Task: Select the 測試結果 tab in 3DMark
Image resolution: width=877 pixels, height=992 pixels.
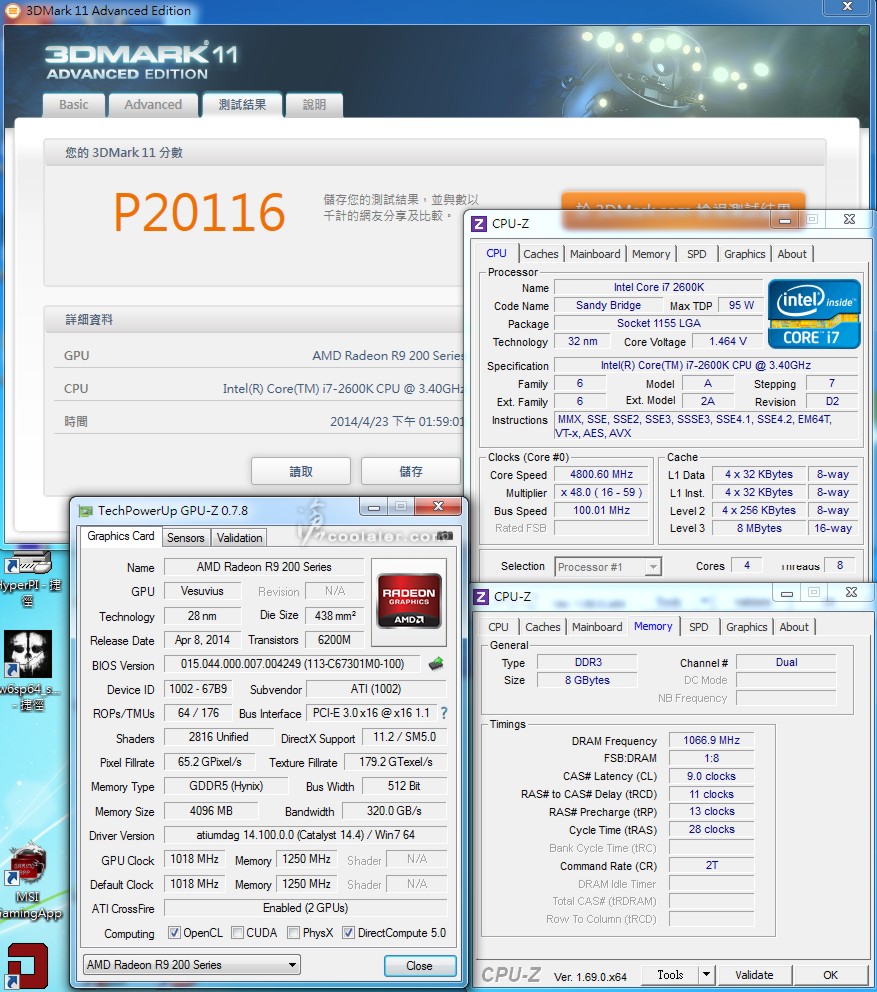Action: coord(242,105)
